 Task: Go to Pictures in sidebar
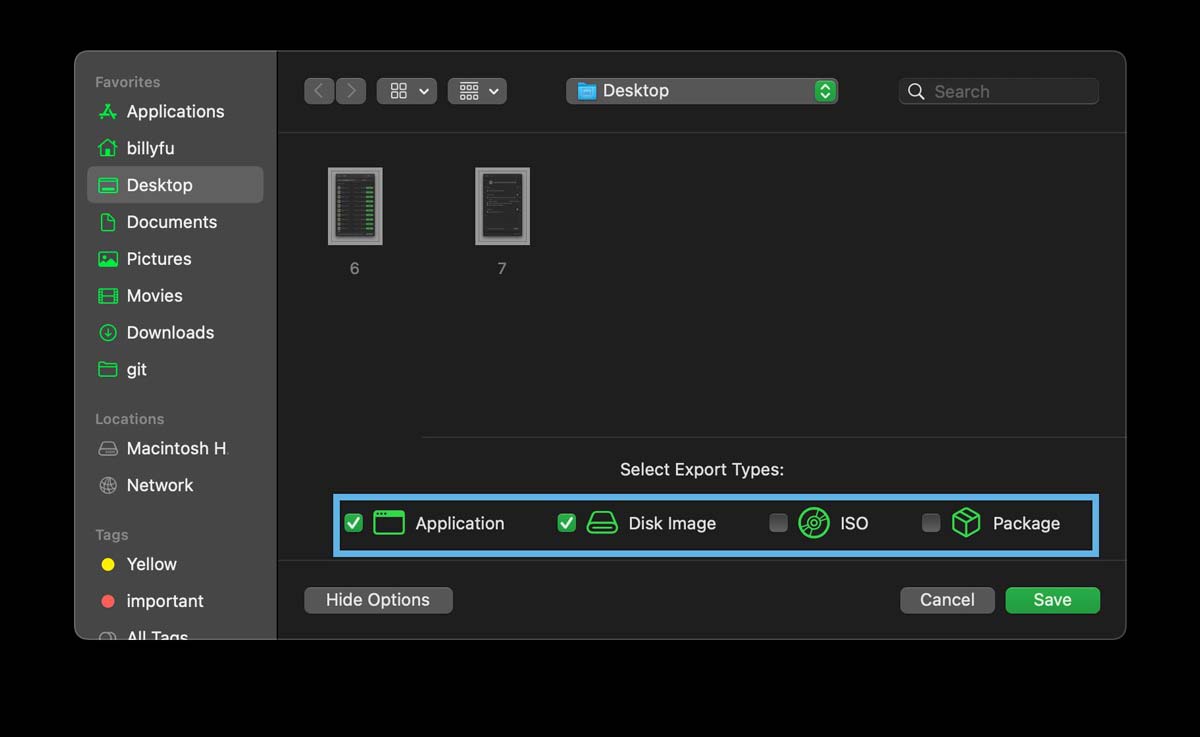coord(175,259)
